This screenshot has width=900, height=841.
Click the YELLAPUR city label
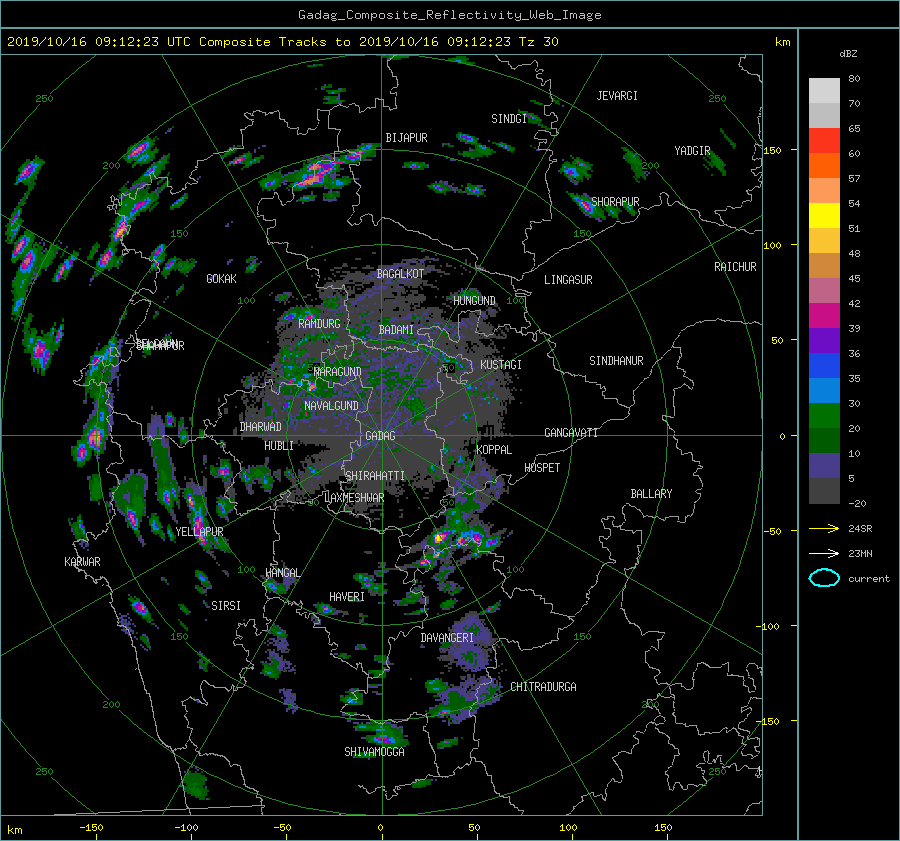point(199,532)
